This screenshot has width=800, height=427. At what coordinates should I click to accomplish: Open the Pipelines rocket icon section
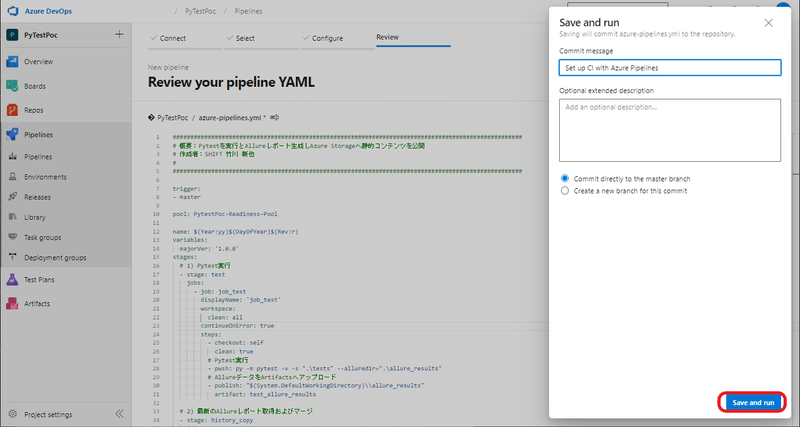click(x=12, y=134)
